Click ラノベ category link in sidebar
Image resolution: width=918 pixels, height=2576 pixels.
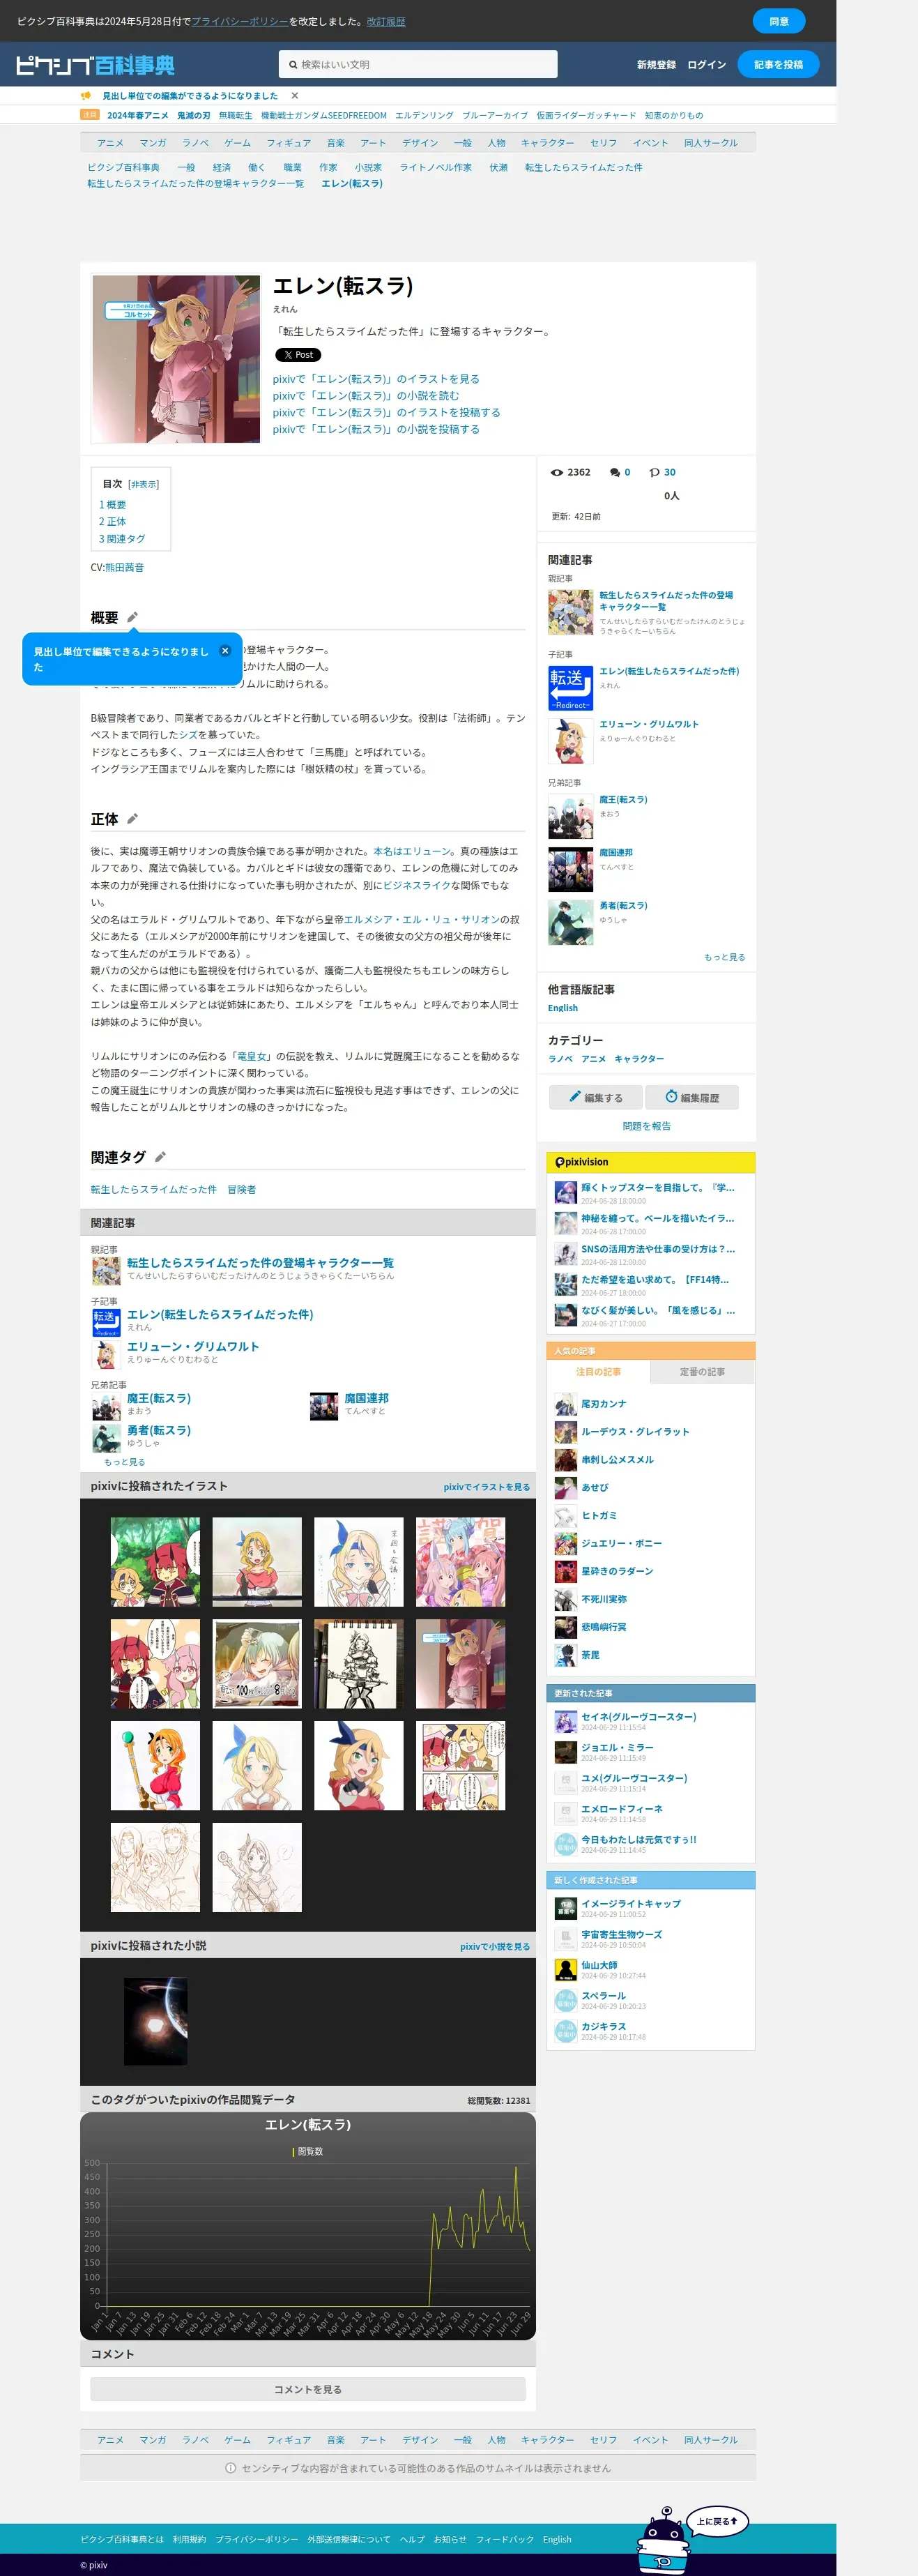coord(560,1059)
